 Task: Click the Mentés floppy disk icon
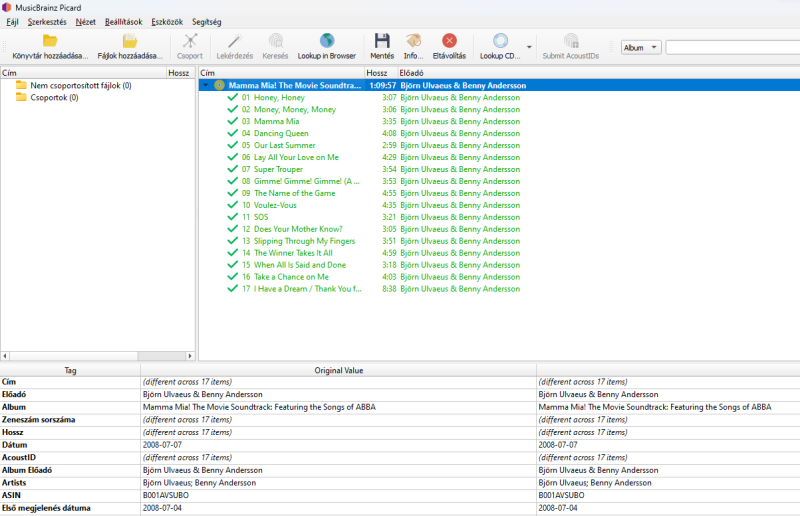click(x=382, y=41)
